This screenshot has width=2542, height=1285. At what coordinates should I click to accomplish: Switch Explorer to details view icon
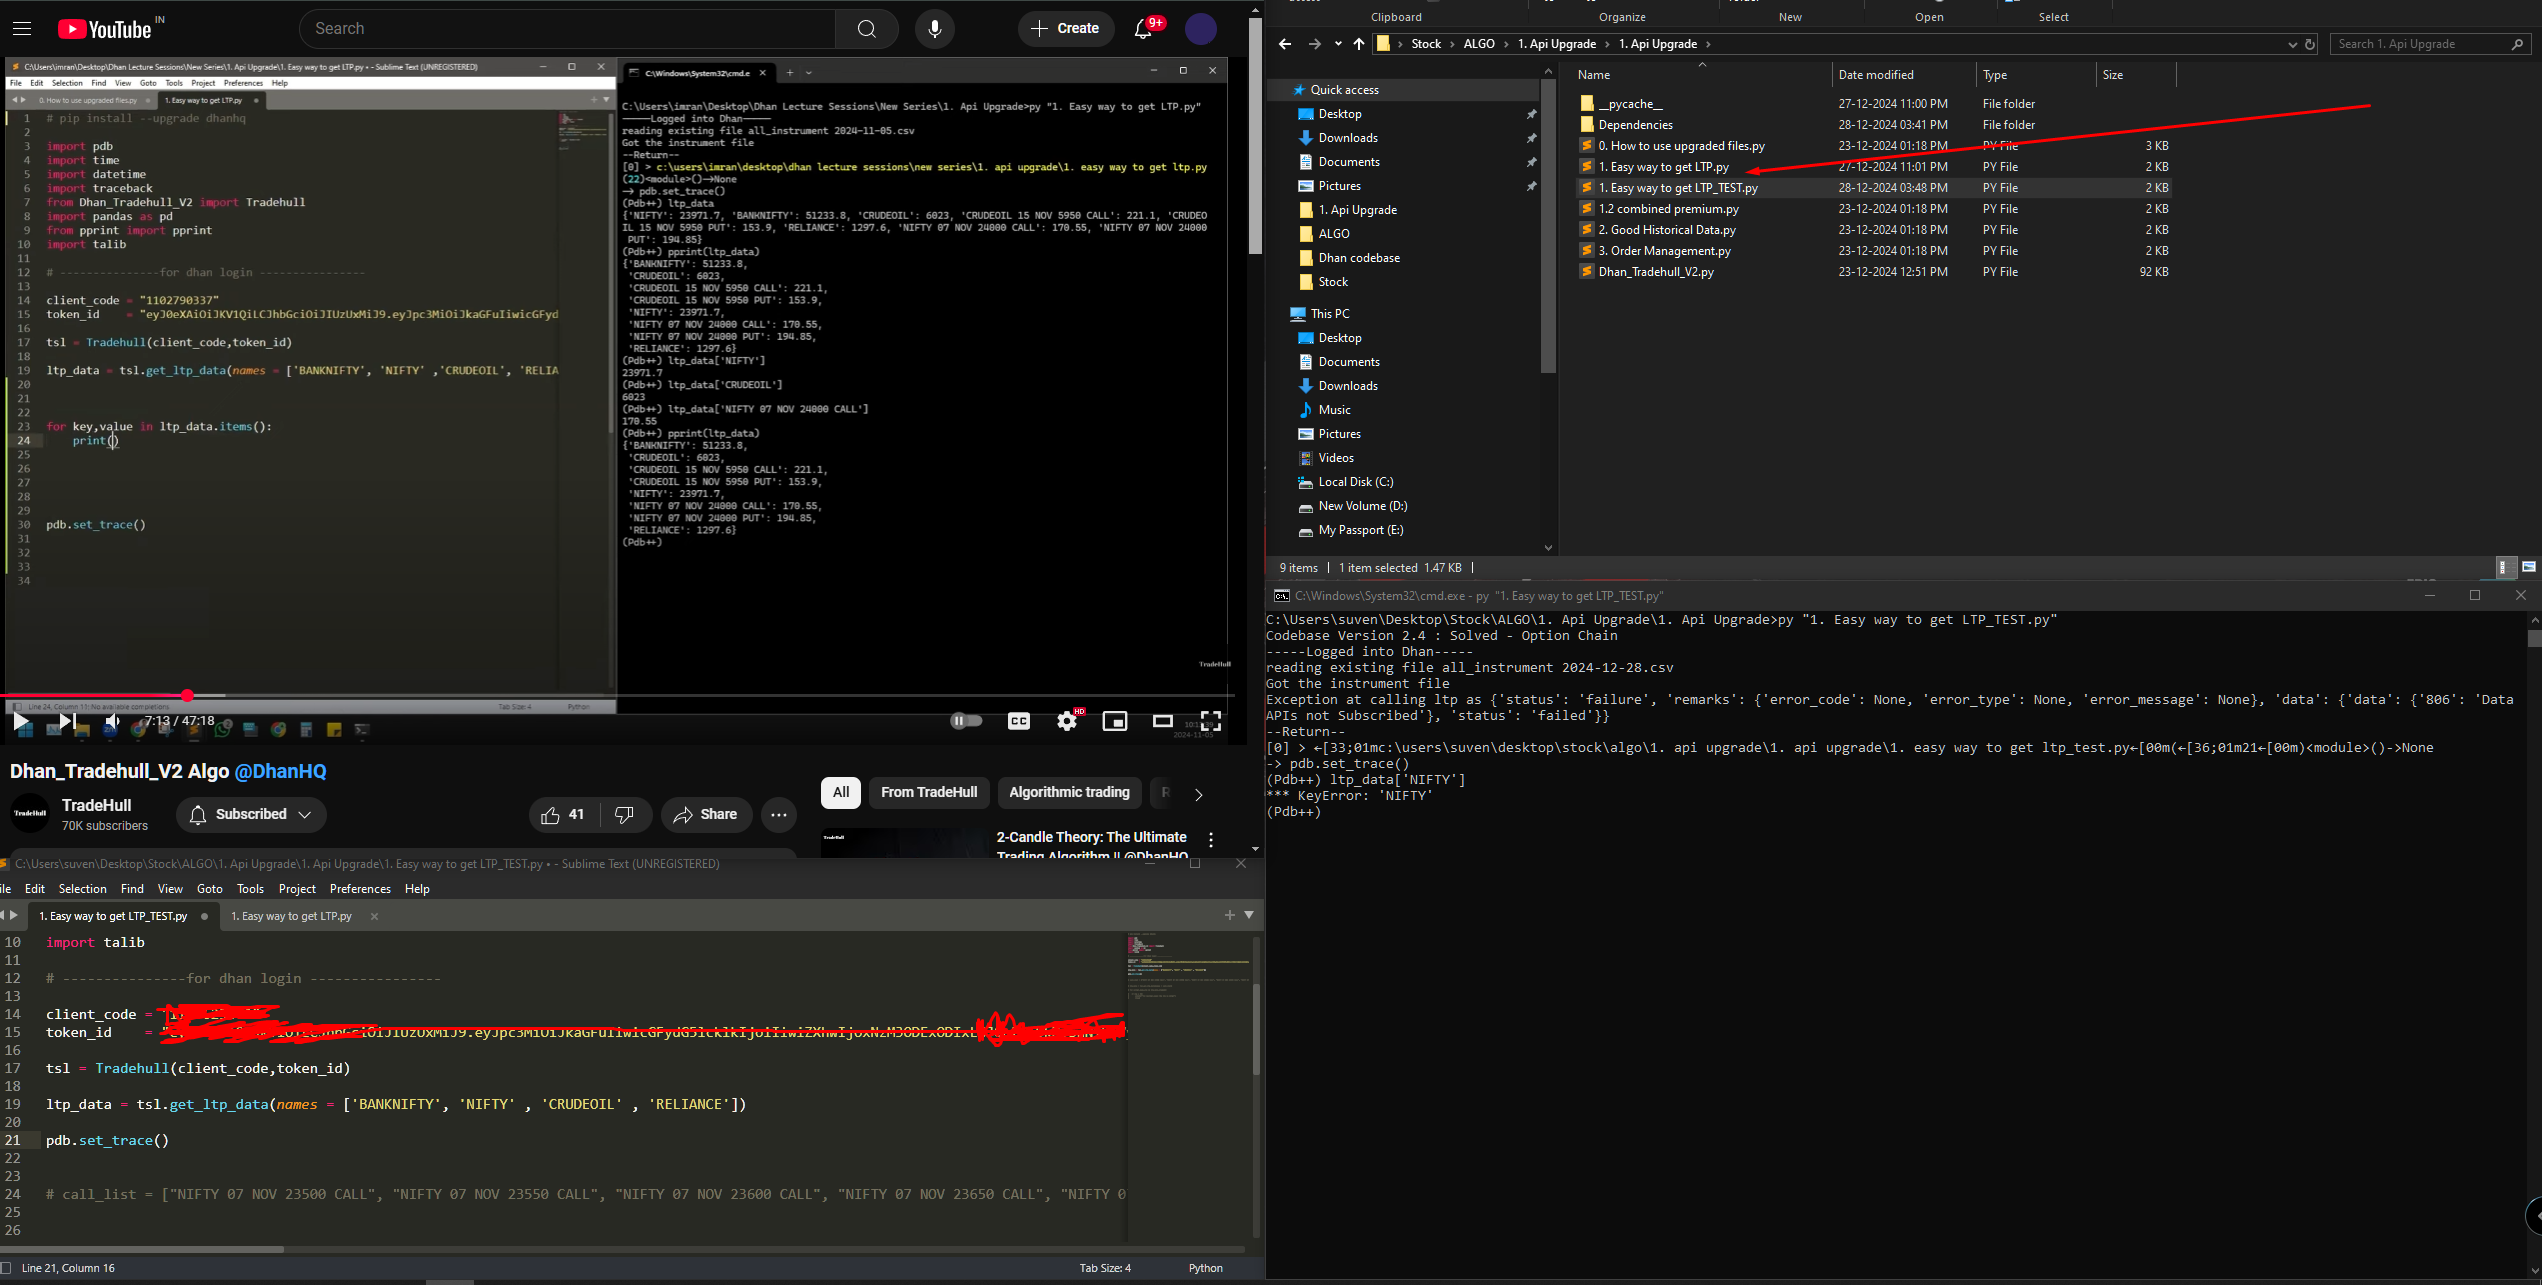[x=2503, y=567]
